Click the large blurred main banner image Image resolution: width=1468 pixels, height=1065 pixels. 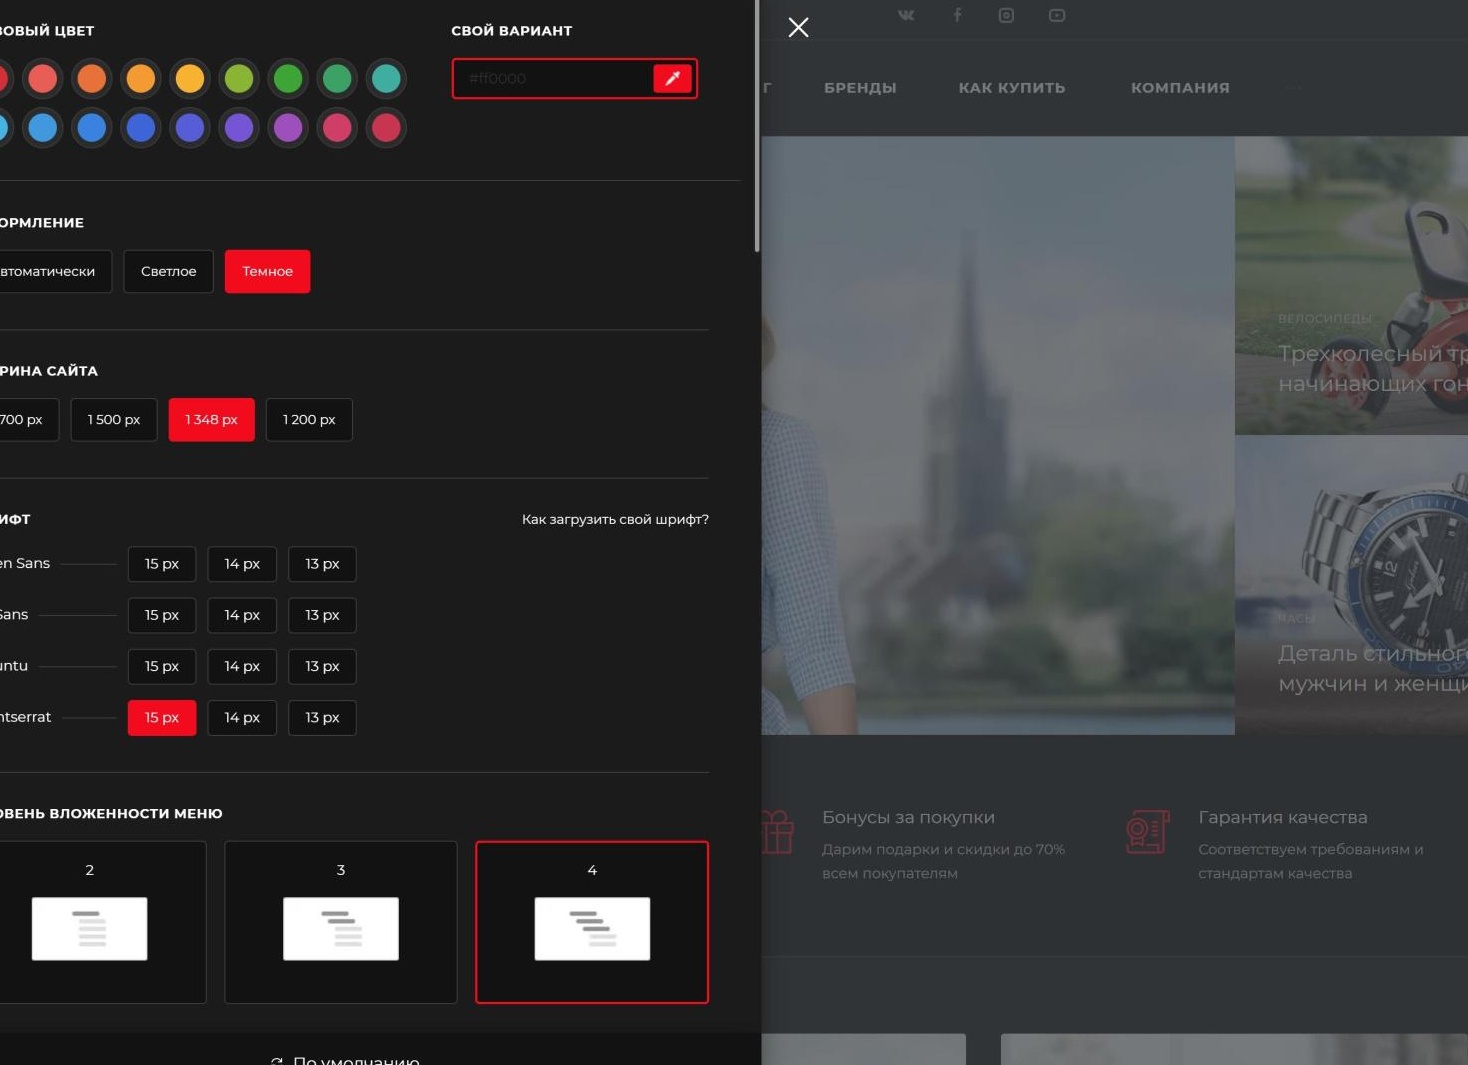[998, 436]
